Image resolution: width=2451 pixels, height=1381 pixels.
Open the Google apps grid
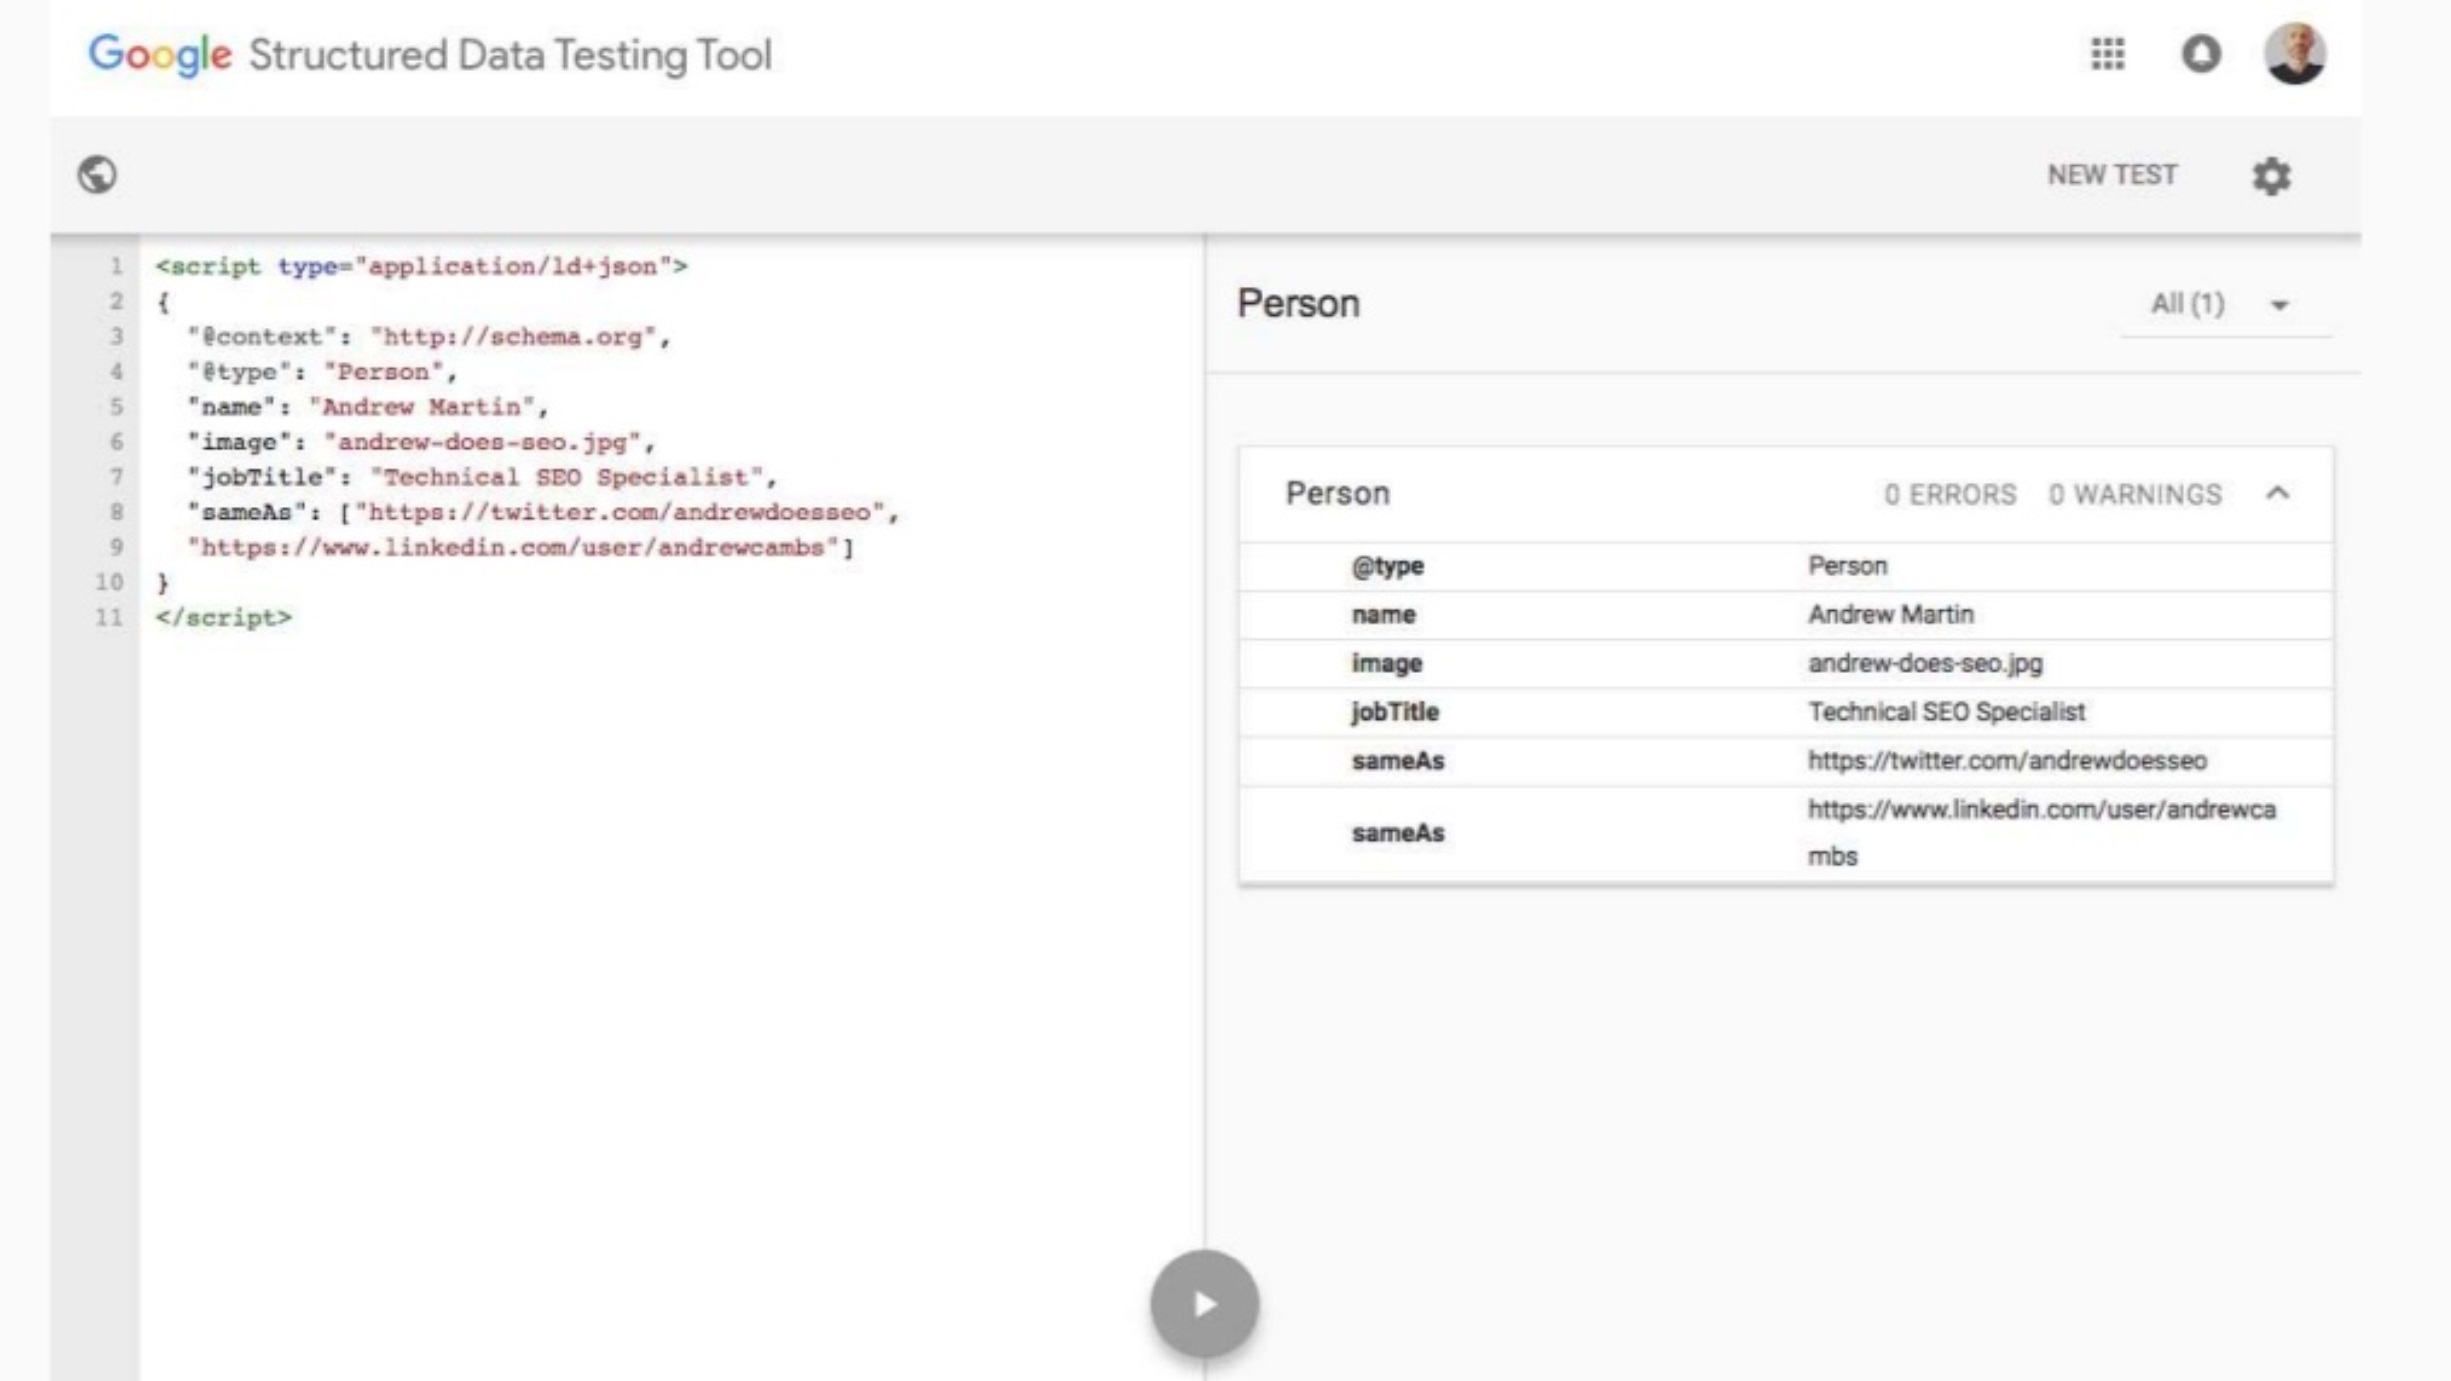point(2107,54)
